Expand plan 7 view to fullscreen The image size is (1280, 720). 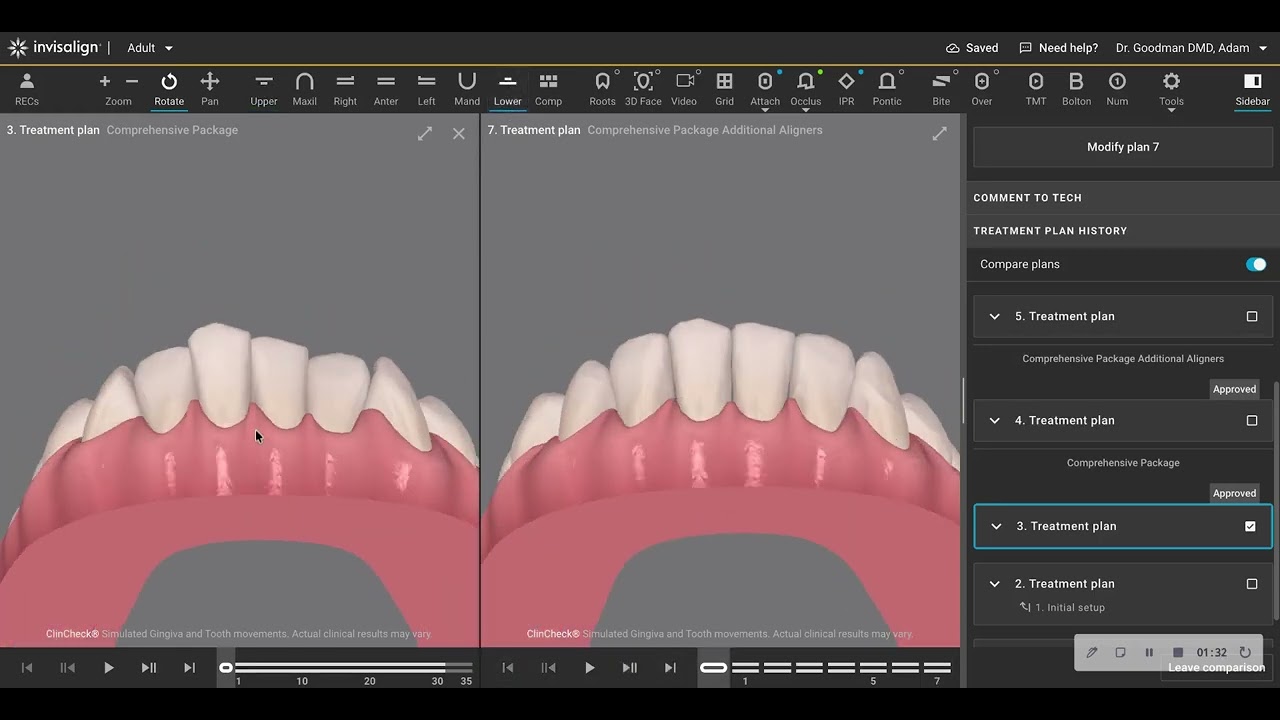point(939,133)
